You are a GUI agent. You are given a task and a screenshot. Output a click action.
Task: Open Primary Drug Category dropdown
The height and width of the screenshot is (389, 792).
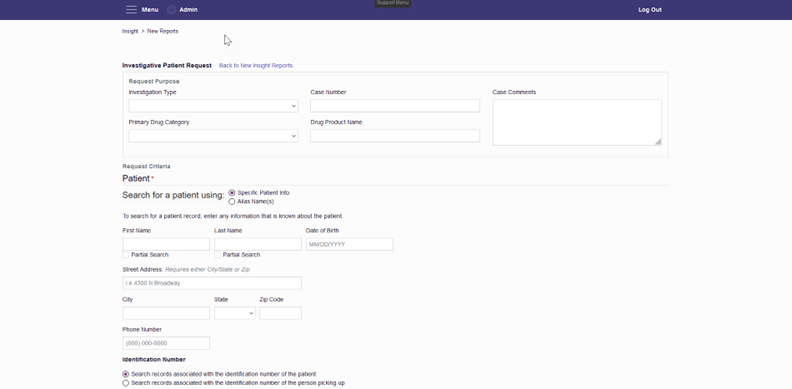[x=213, y=136]
